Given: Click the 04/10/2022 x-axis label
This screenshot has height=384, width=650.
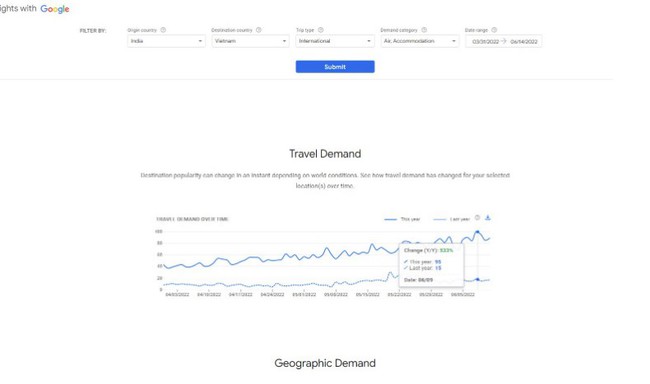Looking at the screenshot, I should [209, 294].
